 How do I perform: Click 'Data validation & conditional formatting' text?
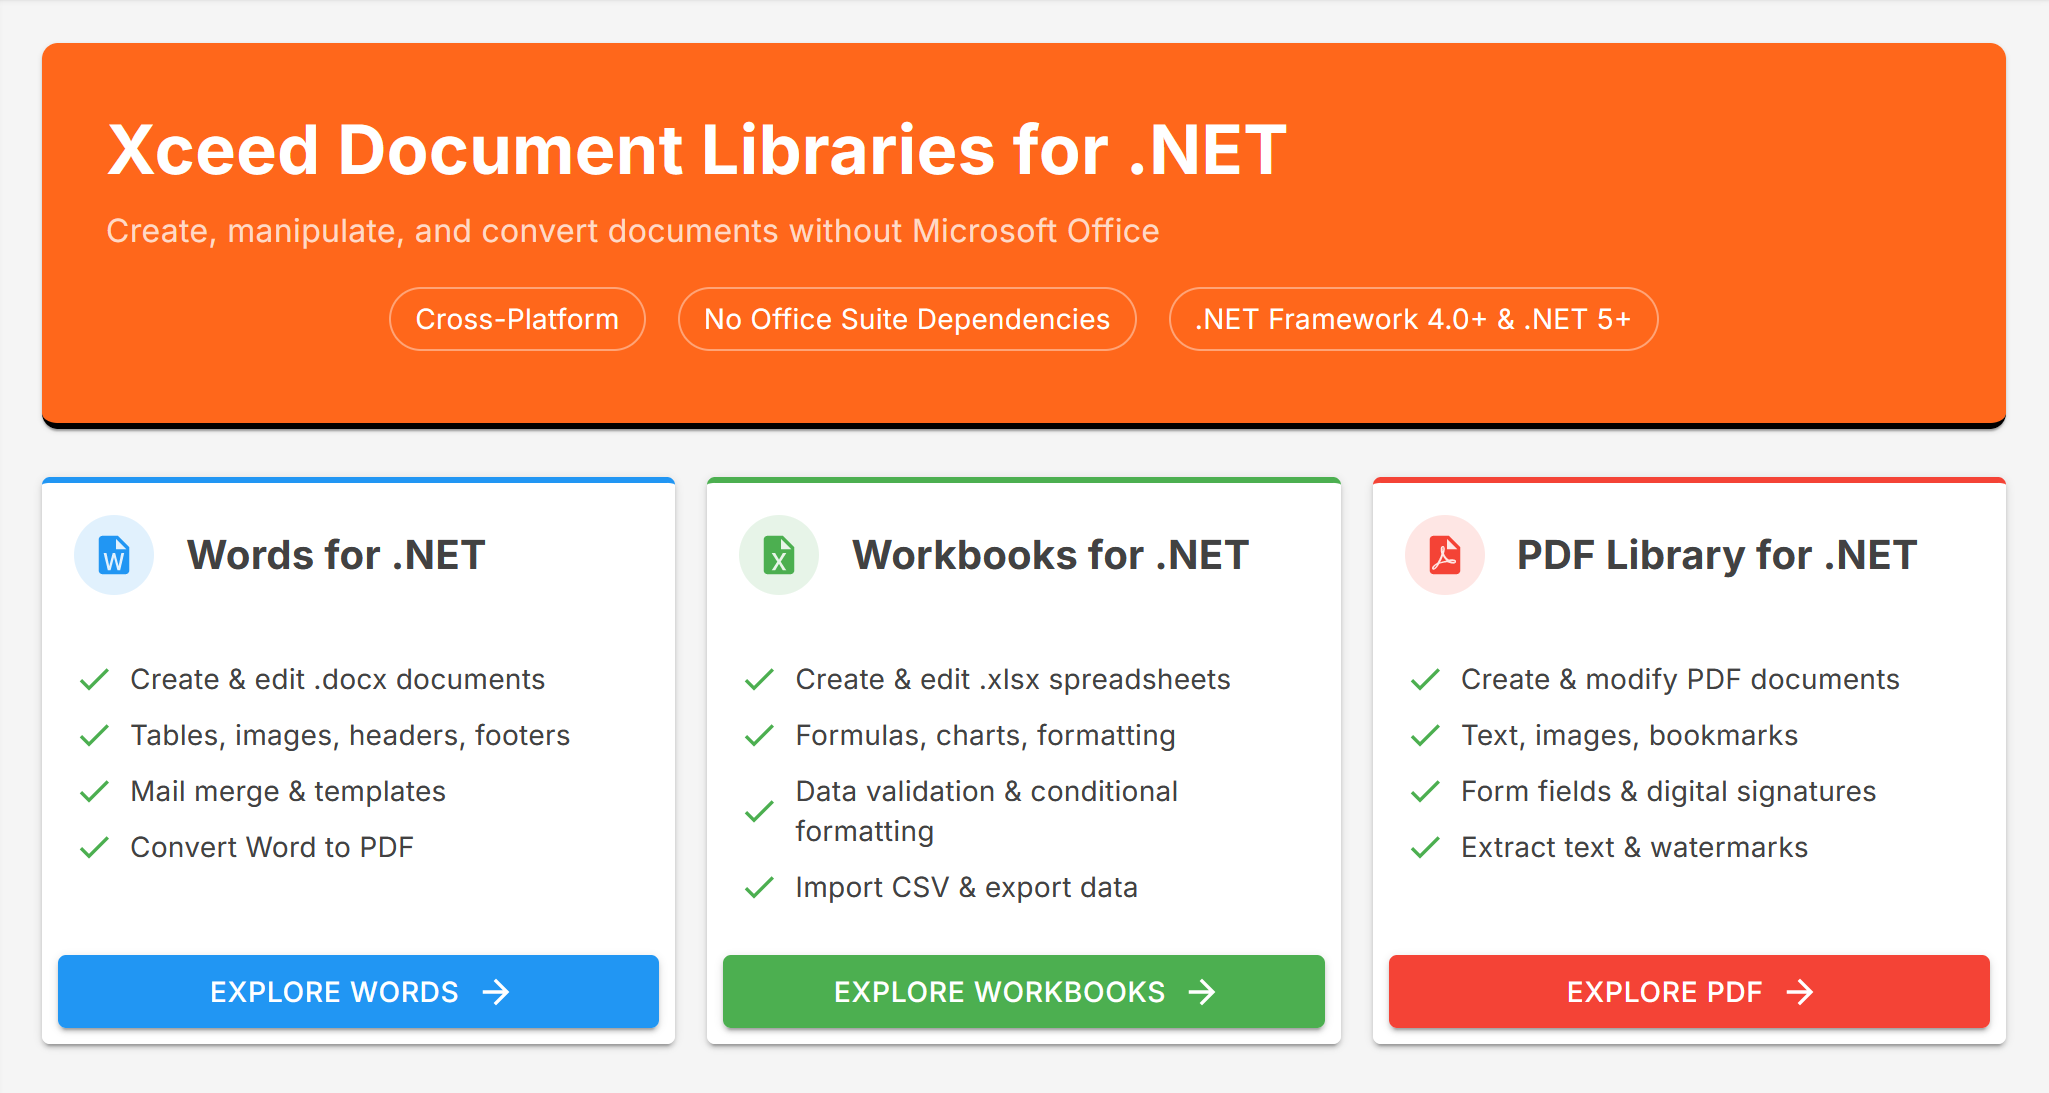(x=987, y=811)
